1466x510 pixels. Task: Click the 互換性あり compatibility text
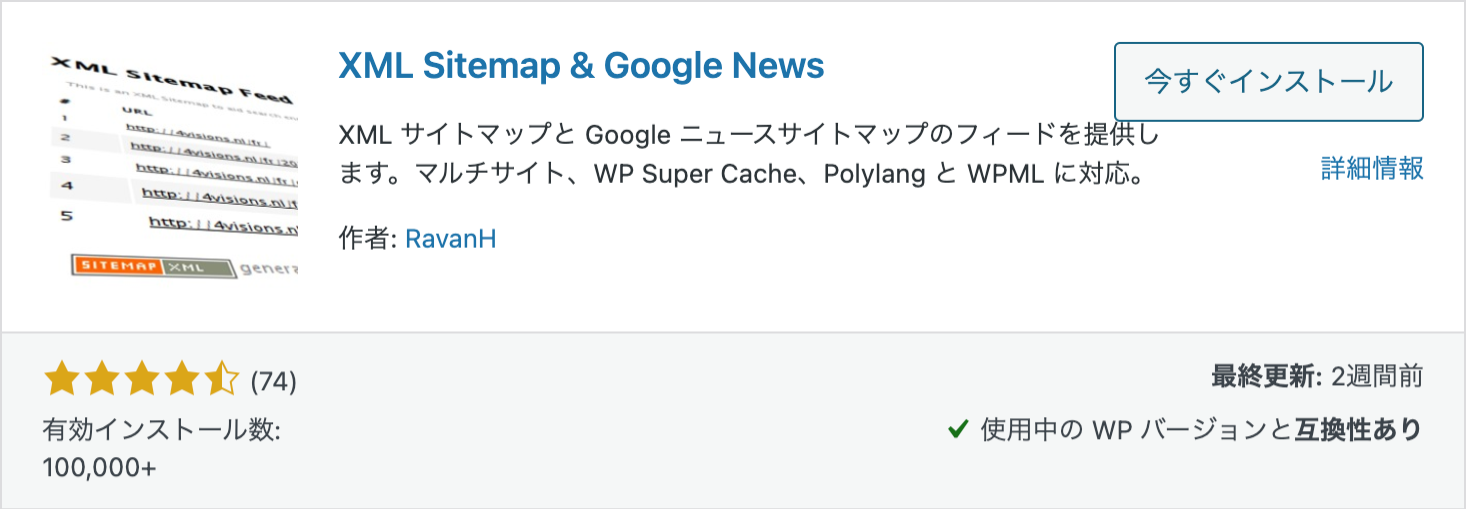(x=1359, y=430)
